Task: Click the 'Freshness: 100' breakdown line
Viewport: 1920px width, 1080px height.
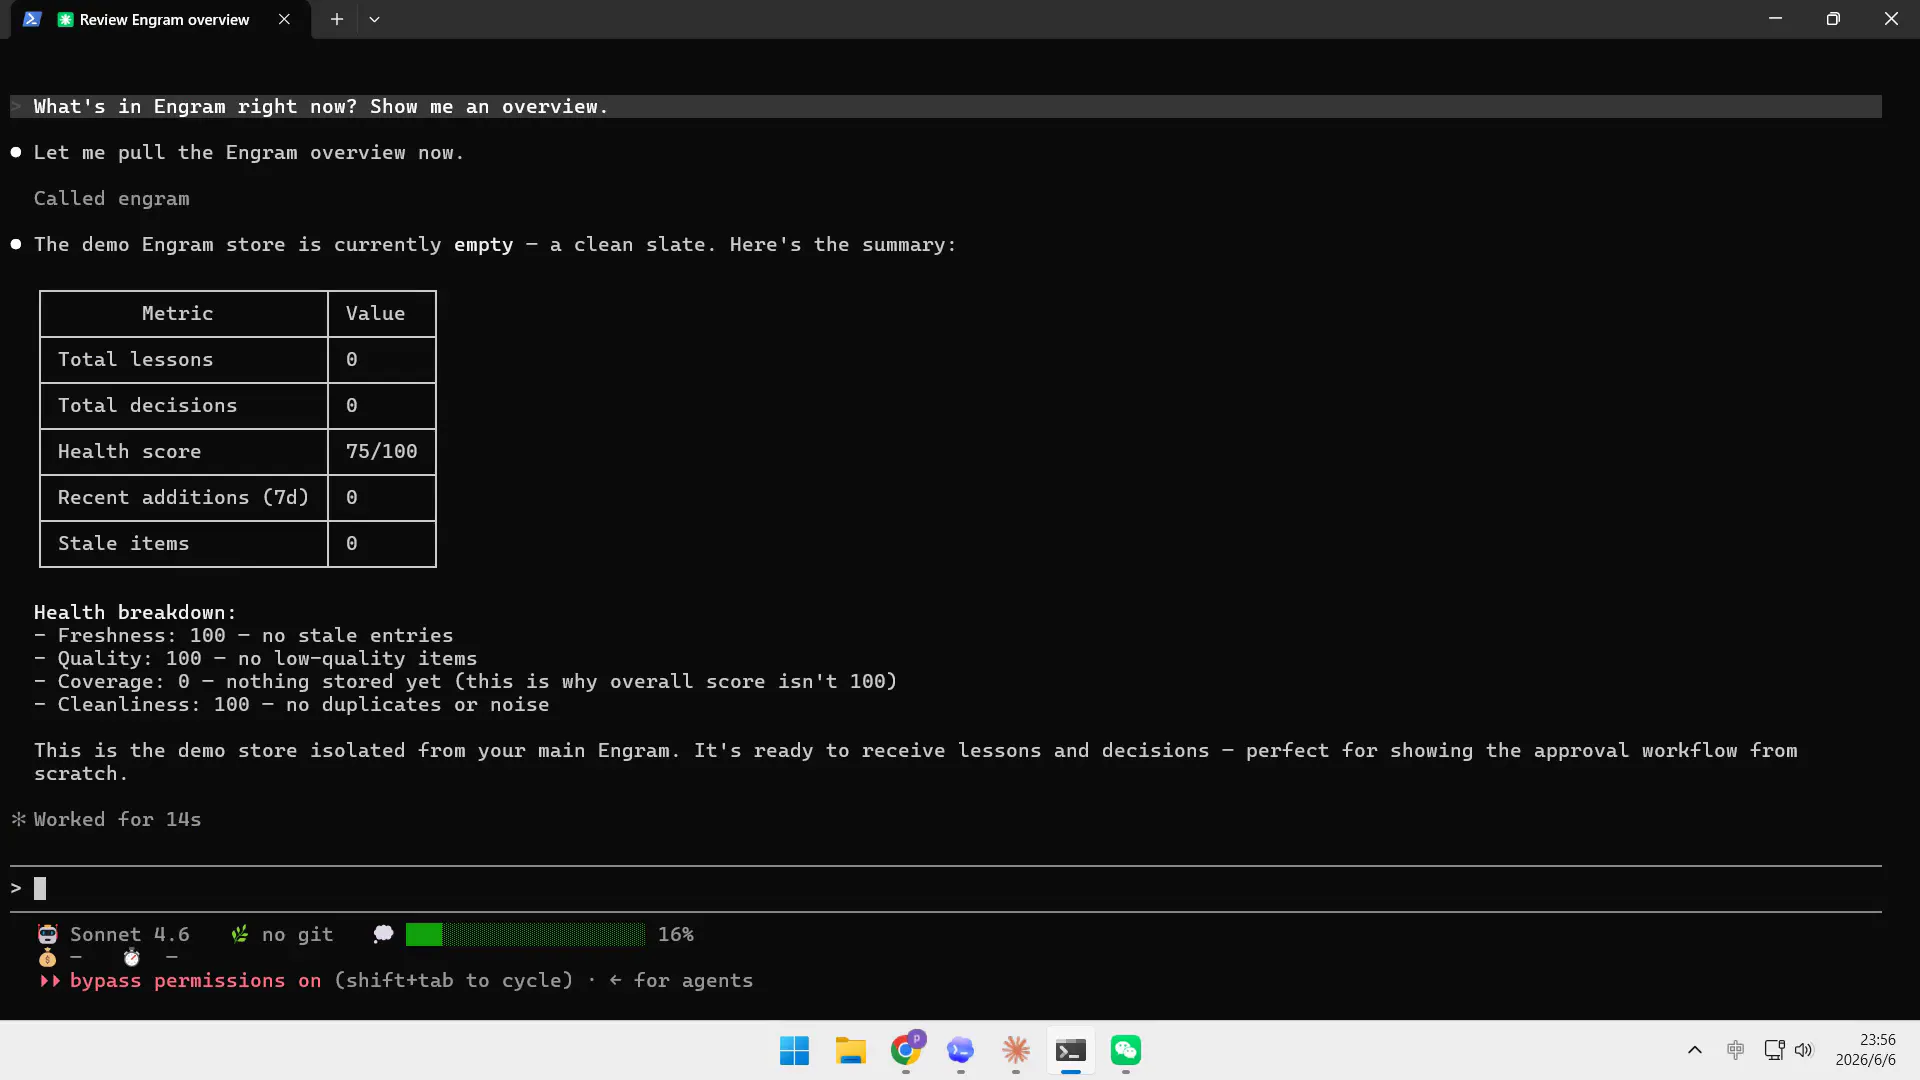Action: pos(244,636)
